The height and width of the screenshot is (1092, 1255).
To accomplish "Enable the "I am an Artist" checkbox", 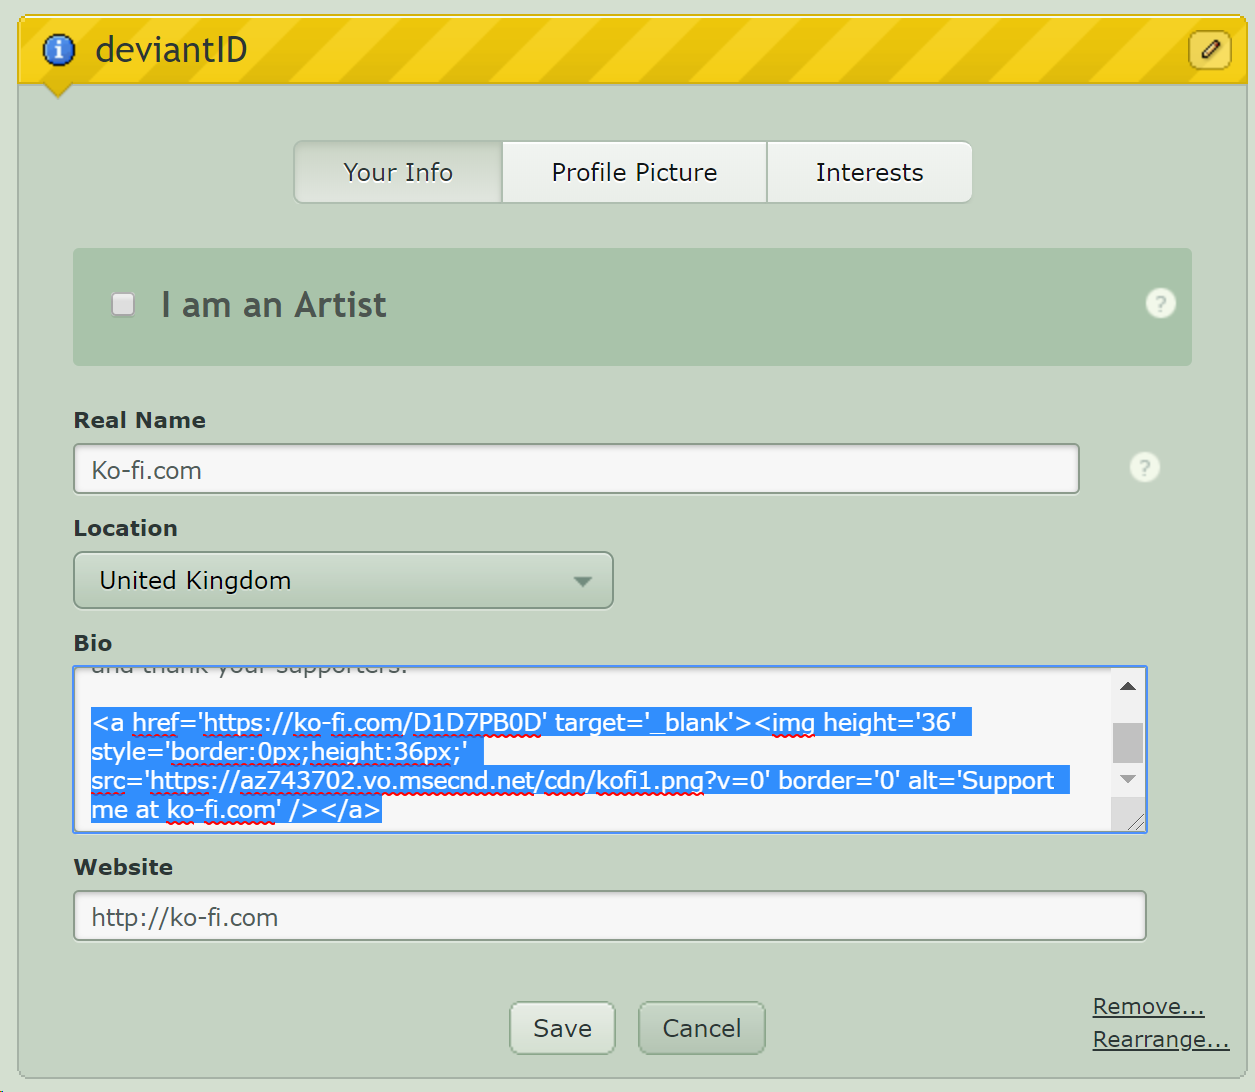I will 122,304.
